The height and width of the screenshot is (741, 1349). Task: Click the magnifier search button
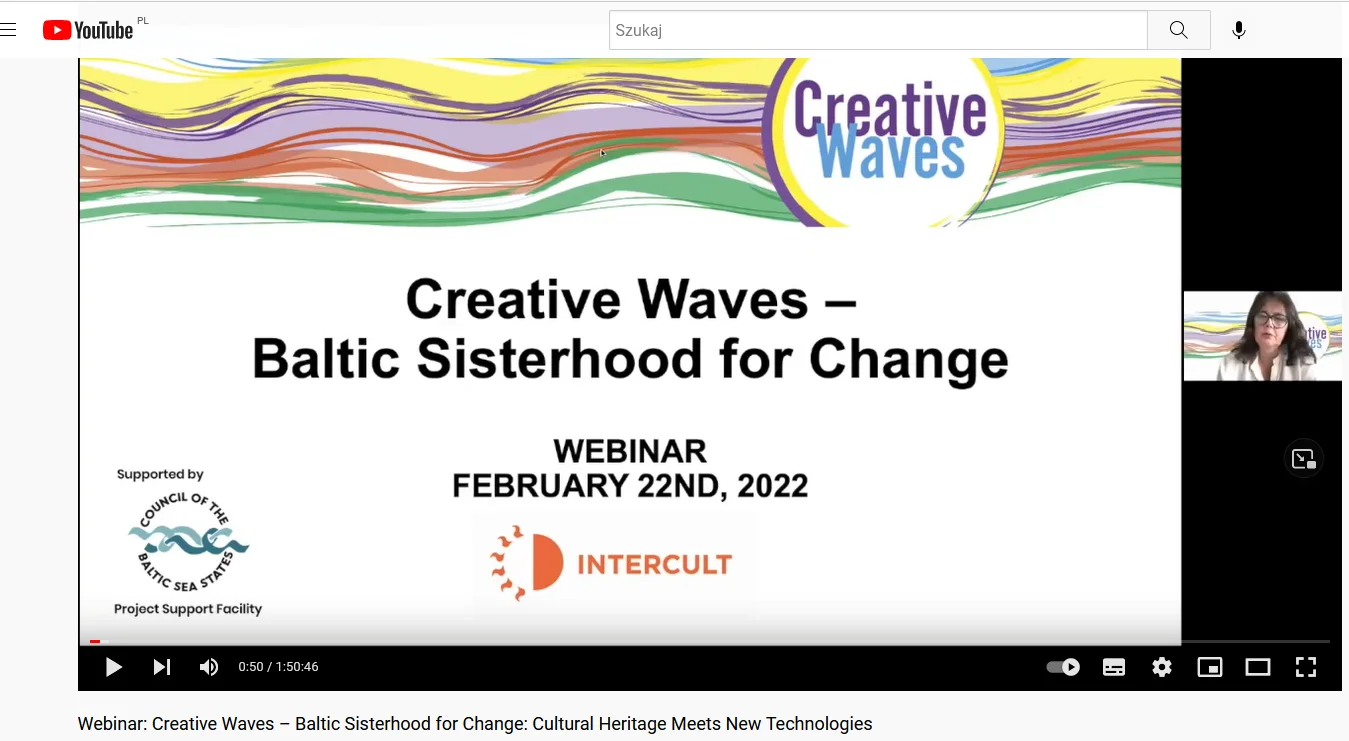click(x=1179, y=30)
